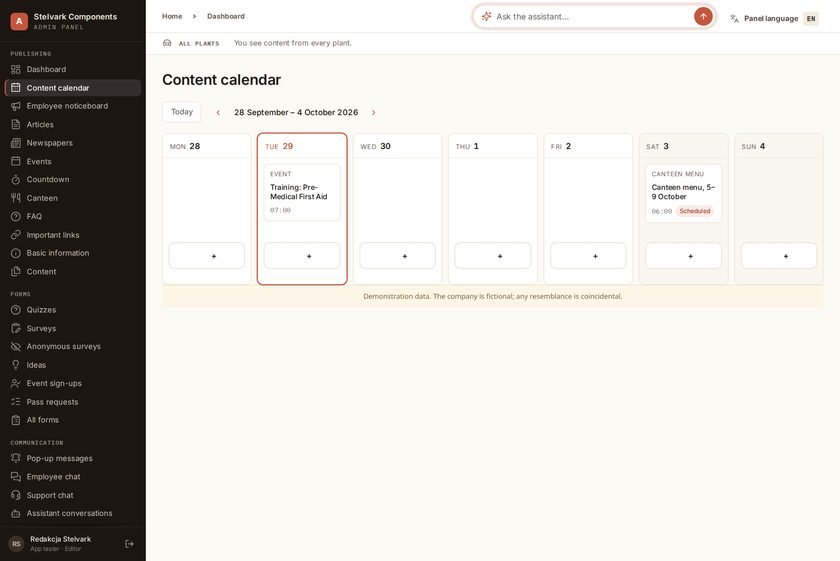
Task: Click the Important links chain icon
Action: (x=16, y=235)
